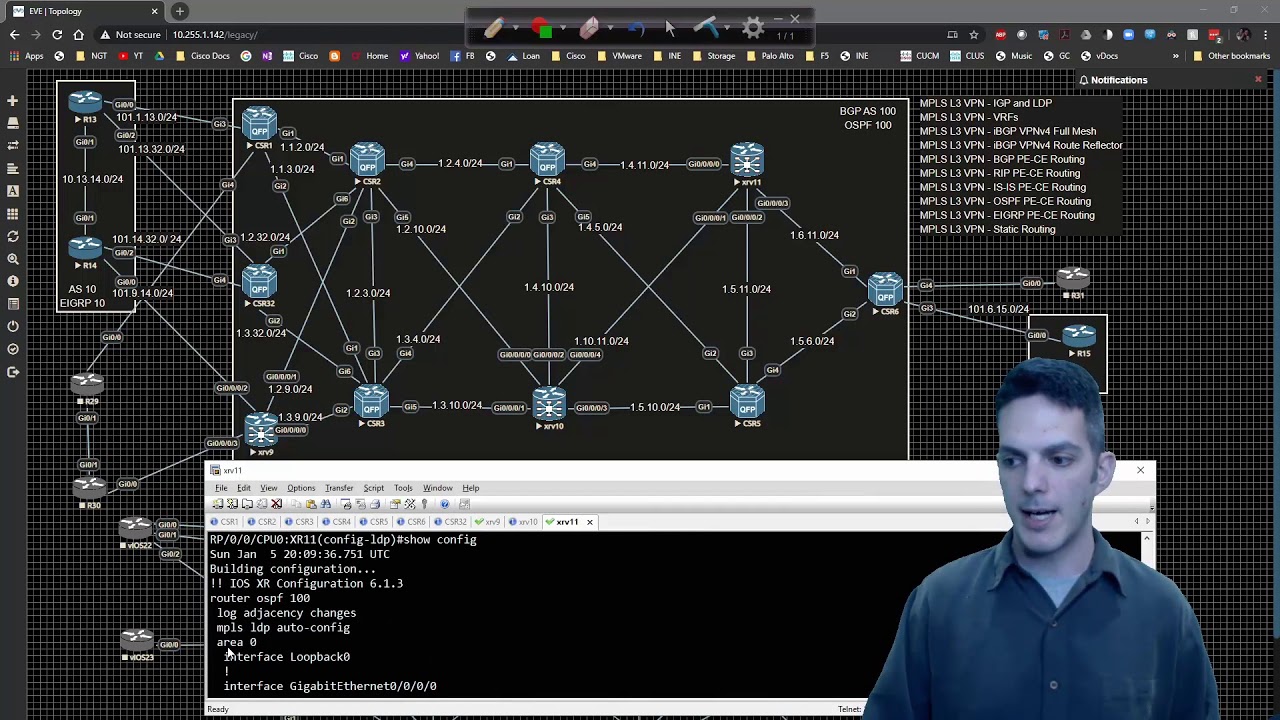The width and height of the screenshot is (1280, 720).
Task: Open the Cisco Docs bookmark folder
Action: (x=203, y=56)
